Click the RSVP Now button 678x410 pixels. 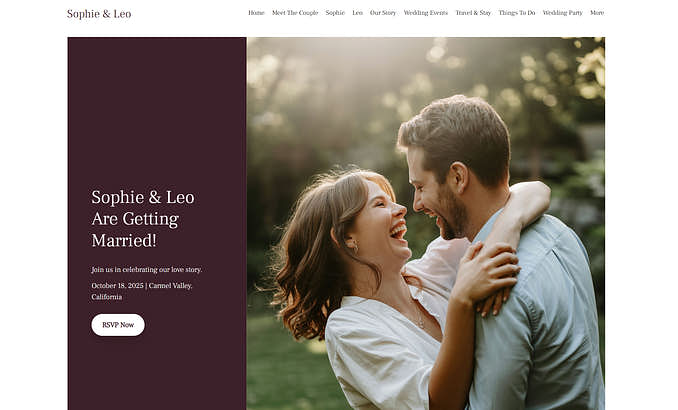(x=118, y=325)
